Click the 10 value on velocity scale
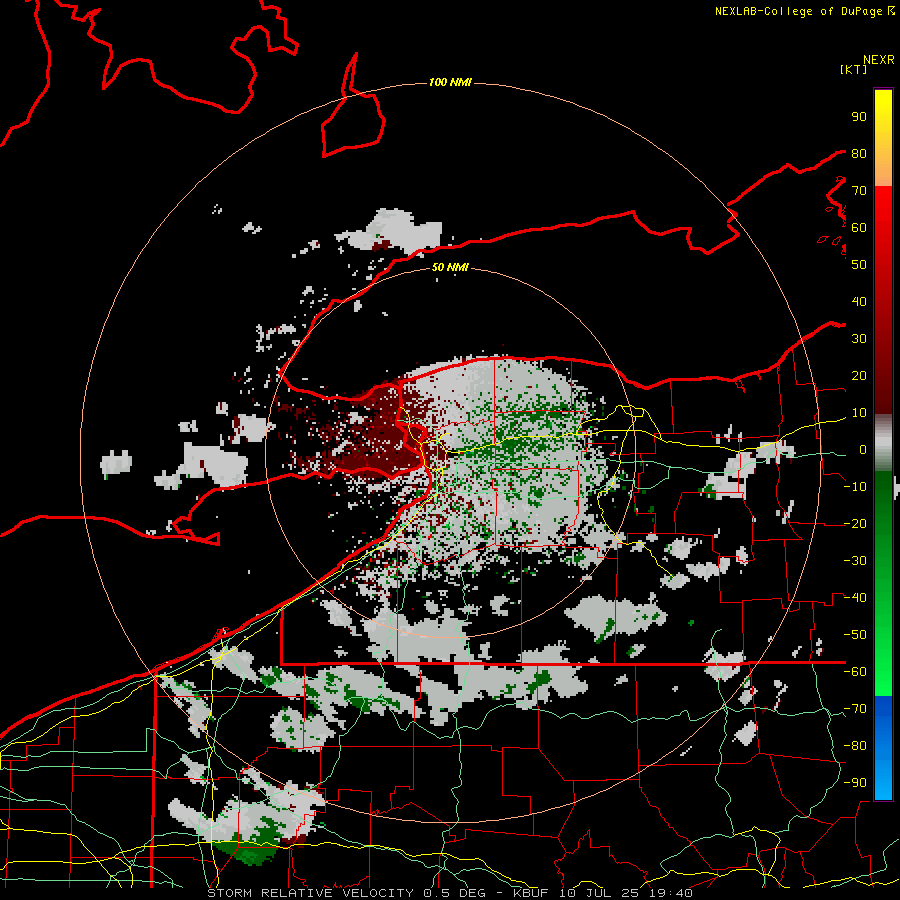The image size is (900, 900). tap(859, 413)
